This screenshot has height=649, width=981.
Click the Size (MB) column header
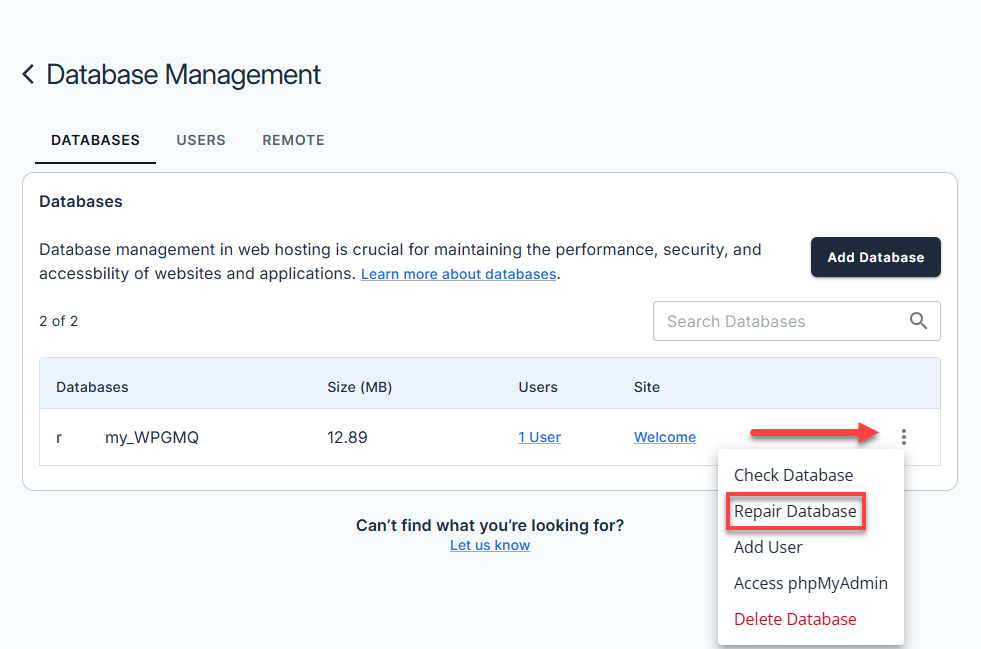tap(361, 387)
